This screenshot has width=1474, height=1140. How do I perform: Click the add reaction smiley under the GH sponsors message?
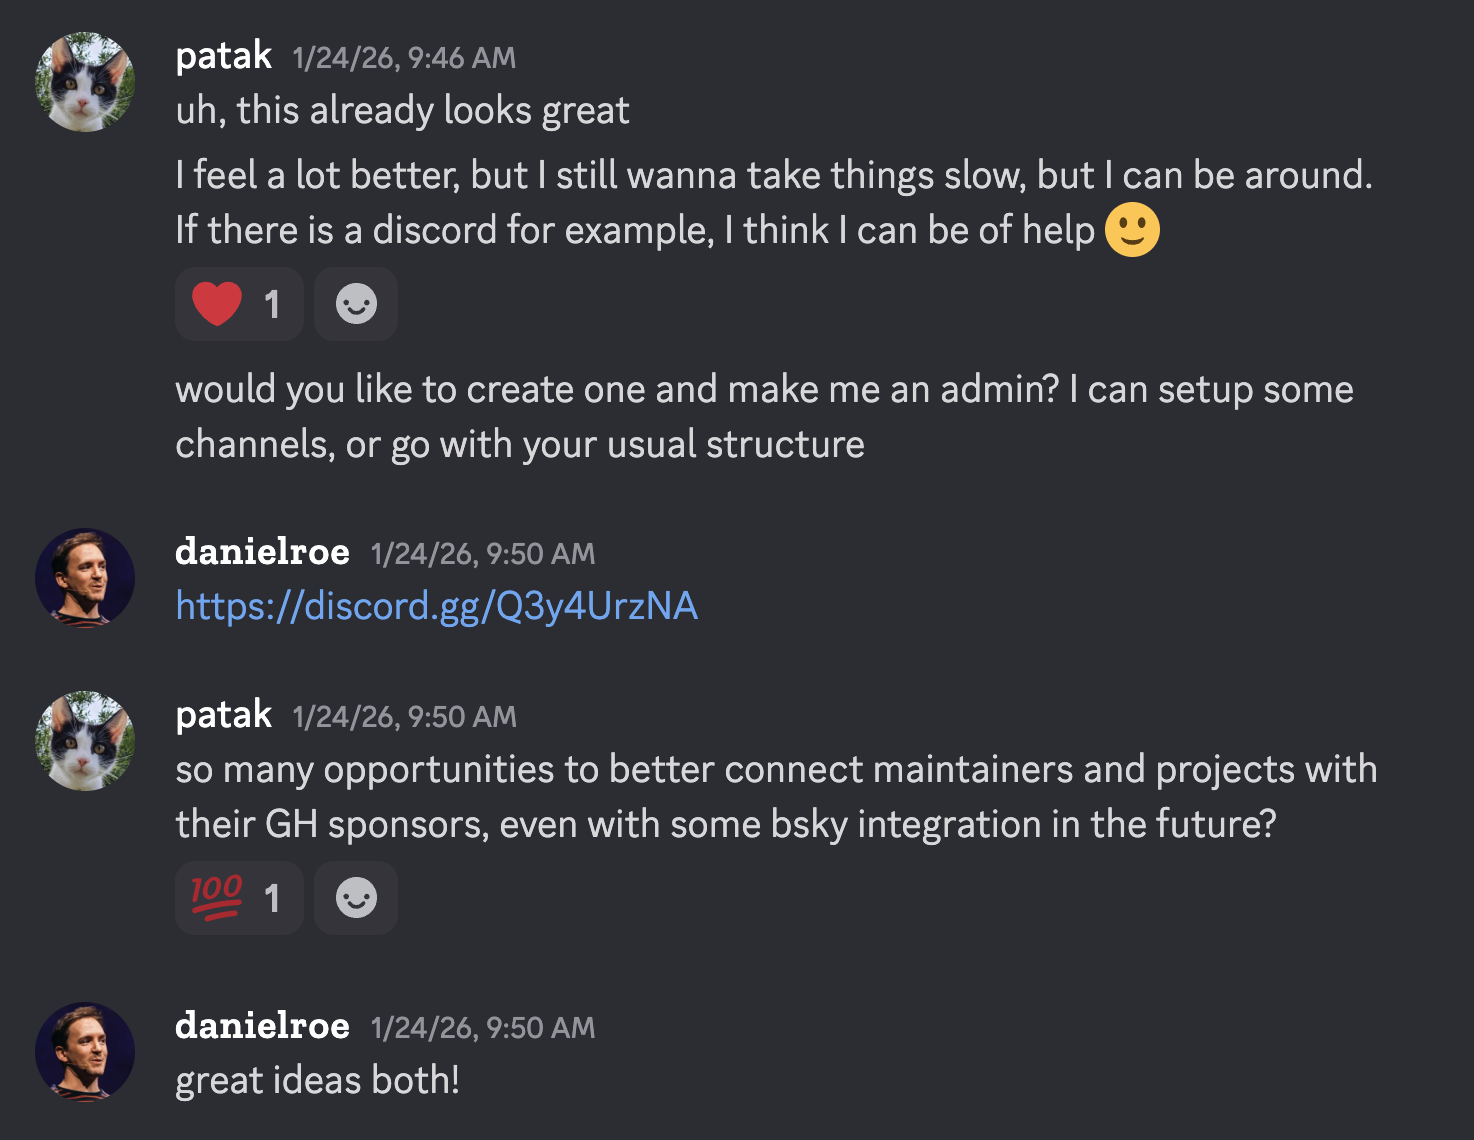coord(355,898)
